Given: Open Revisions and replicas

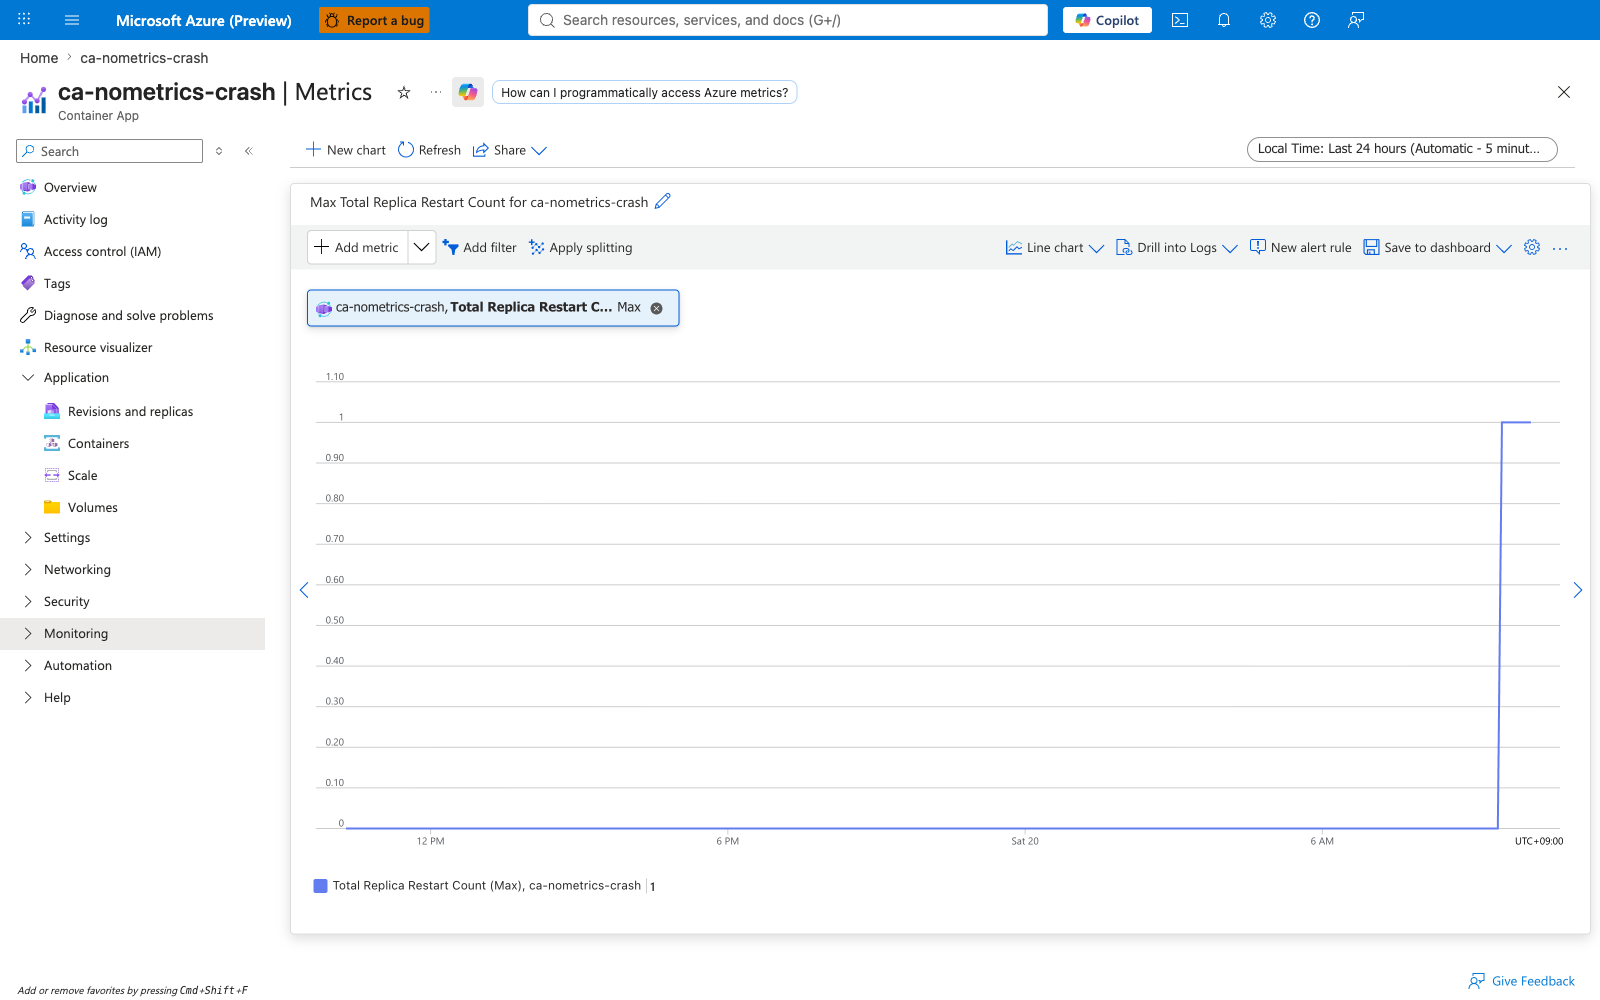Looking at the screenshot, I should [130, 411].
